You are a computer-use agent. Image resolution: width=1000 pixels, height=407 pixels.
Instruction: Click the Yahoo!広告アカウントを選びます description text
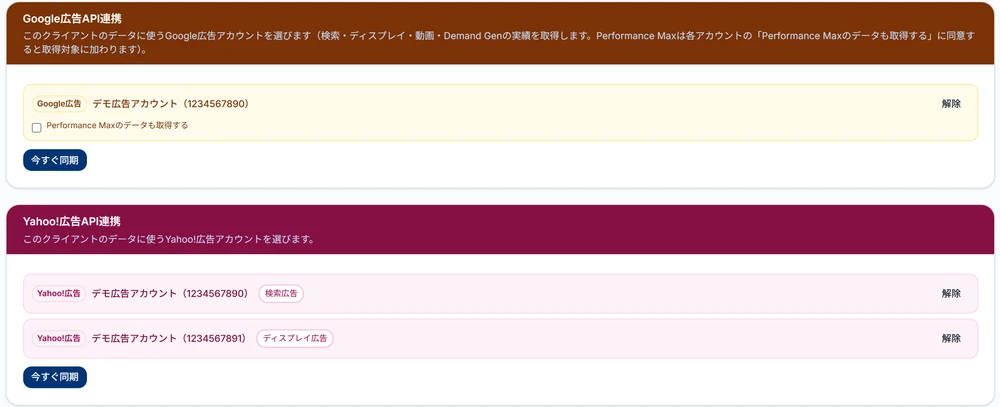[168, 240]
